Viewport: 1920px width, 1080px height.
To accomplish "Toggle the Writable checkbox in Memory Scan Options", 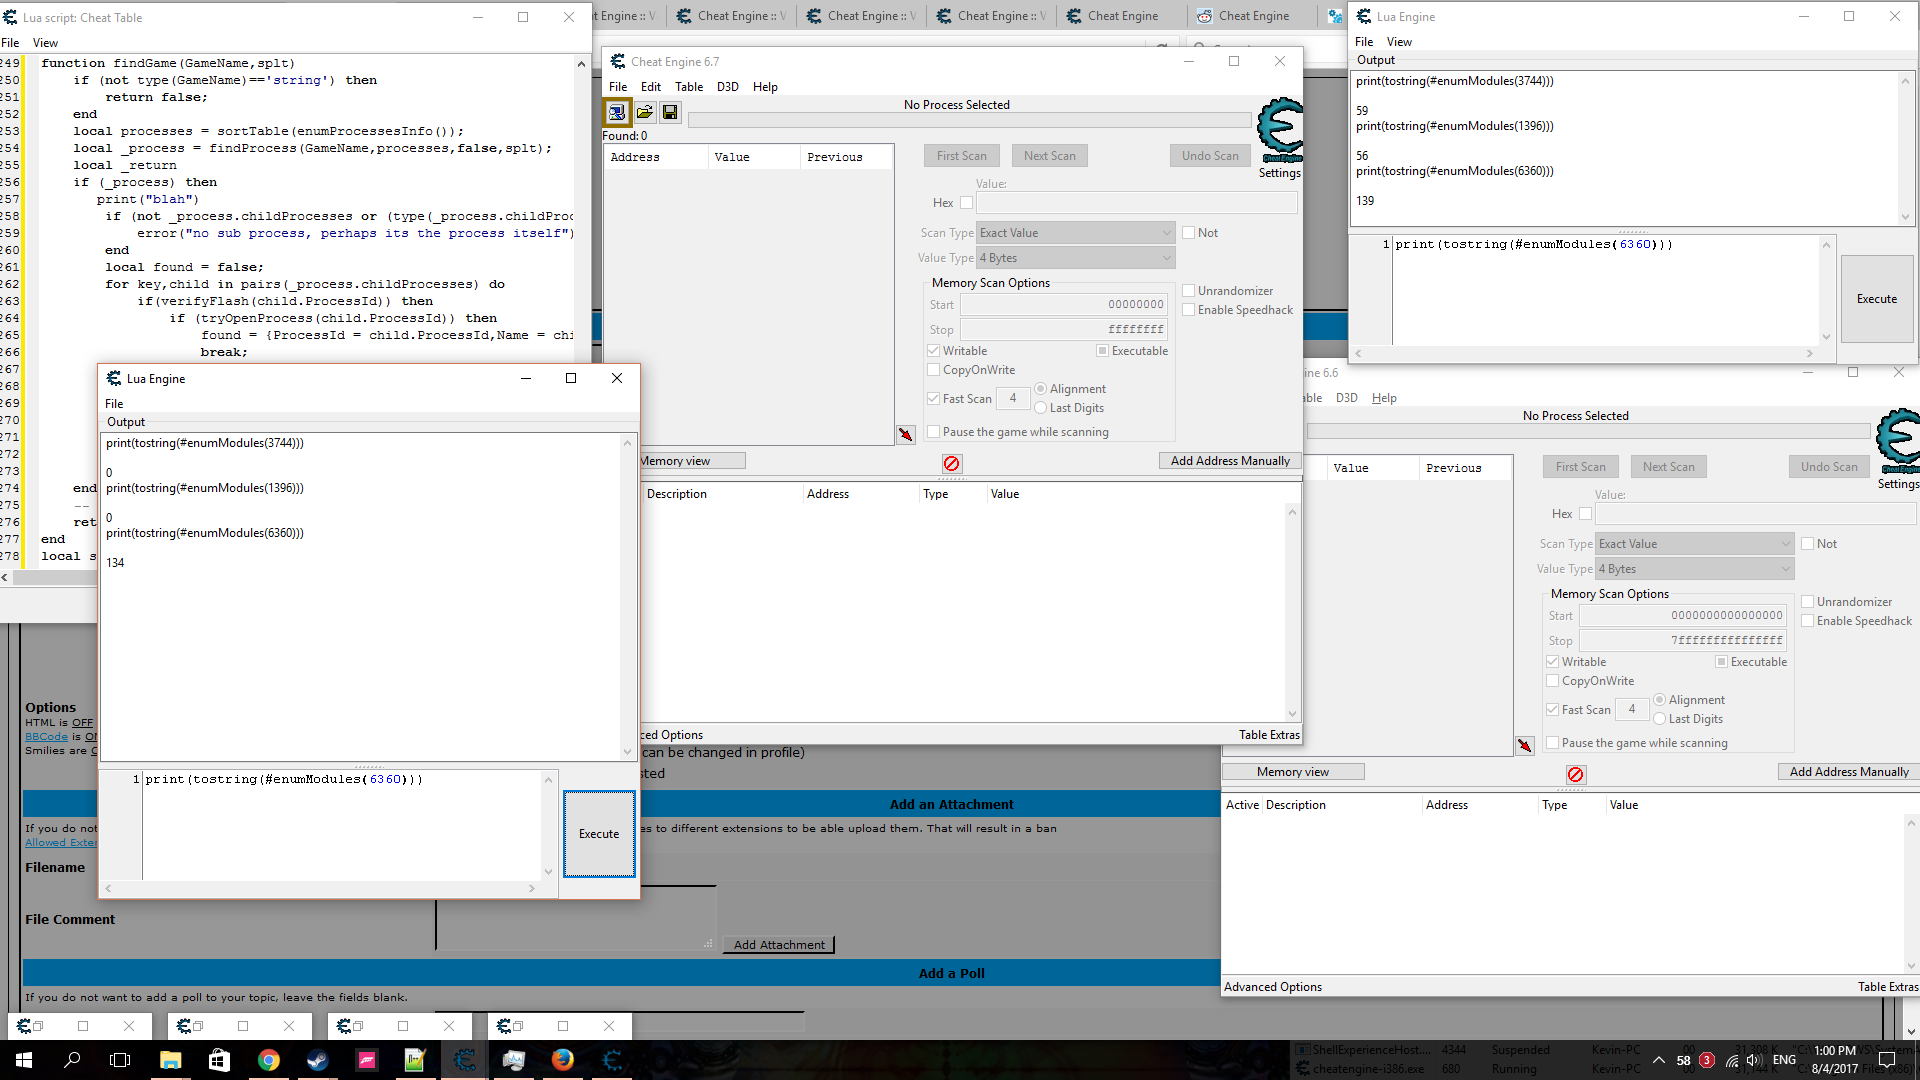I will pos(932,349).
